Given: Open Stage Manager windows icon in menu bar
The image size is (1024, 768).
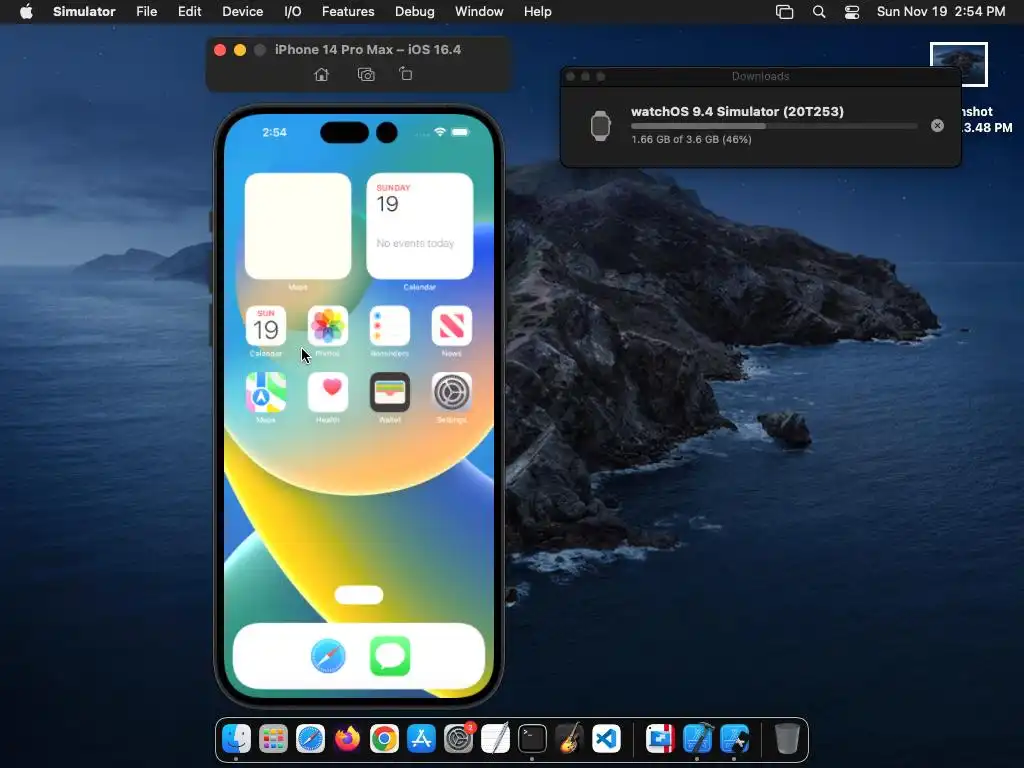Looking at the screenshot, I should pyautogui.click(x=784, y=12).
